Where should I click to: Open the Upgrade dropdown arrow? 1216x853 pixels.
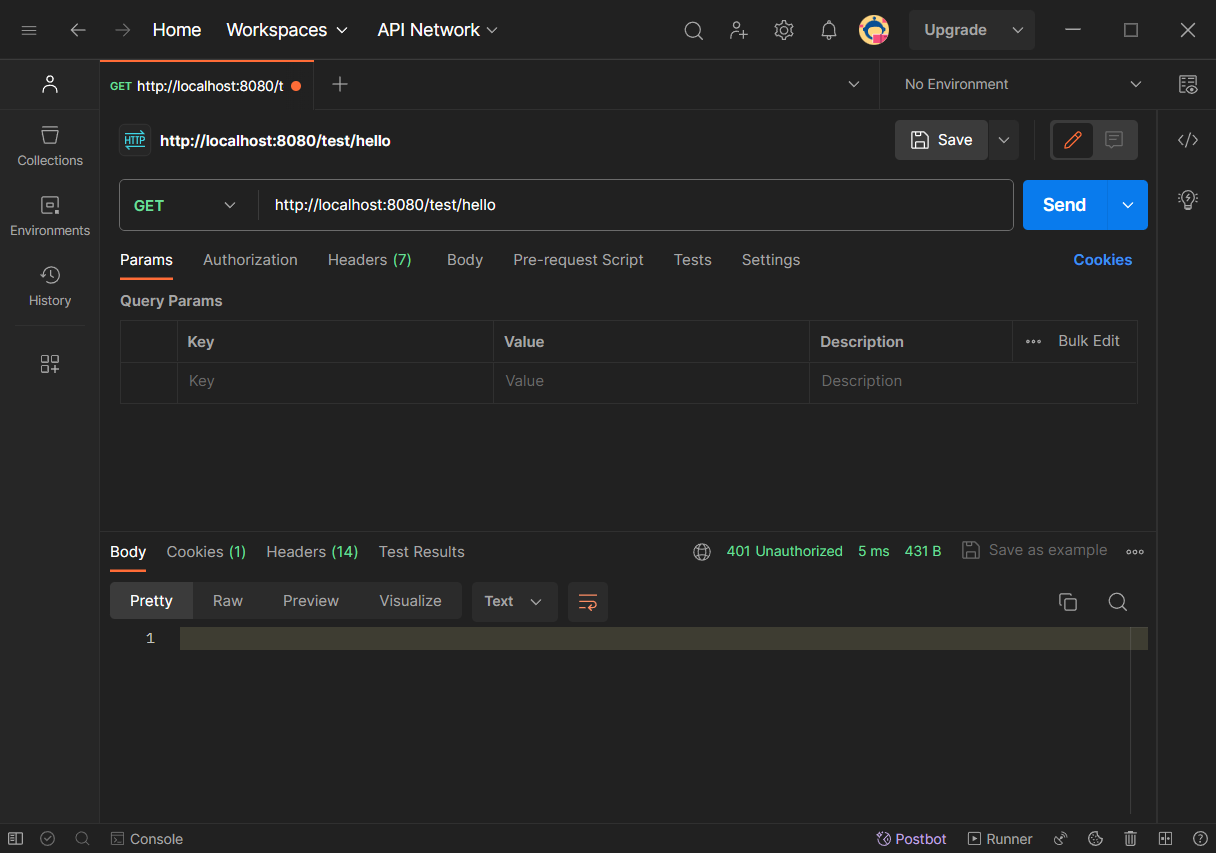coord(1018,30)
